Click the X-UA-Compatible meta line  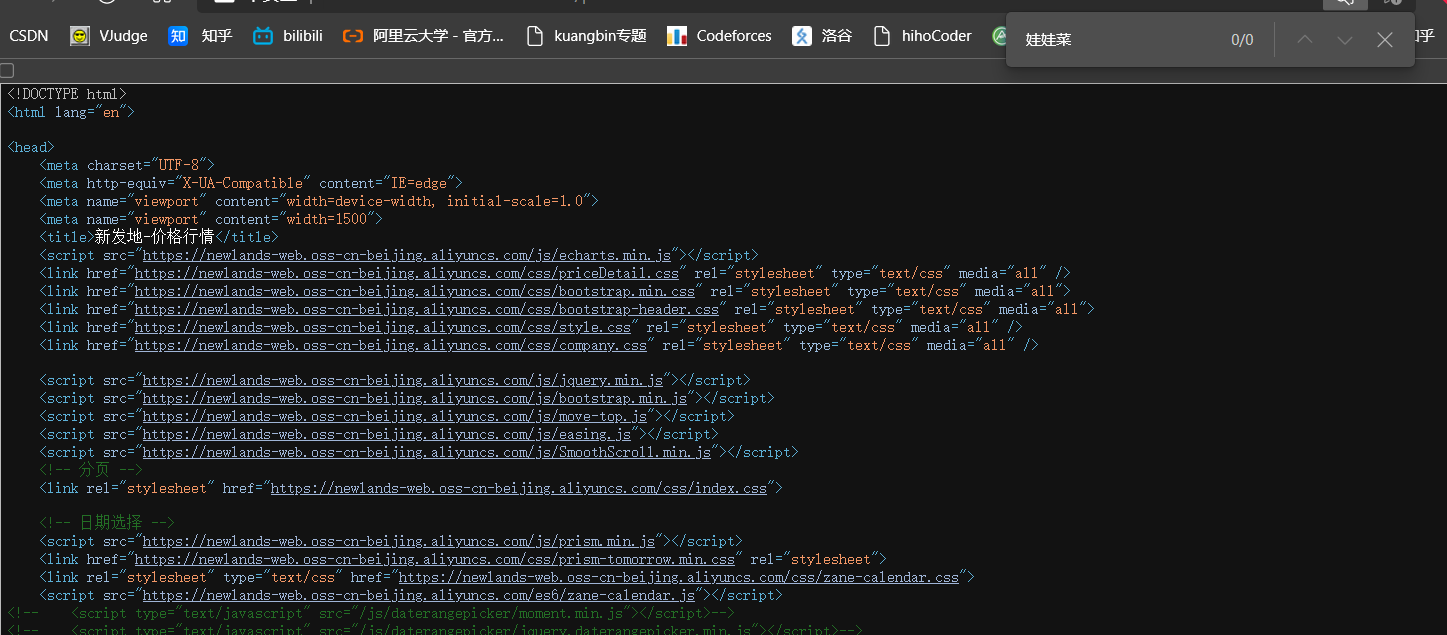[x=251, y=183]
